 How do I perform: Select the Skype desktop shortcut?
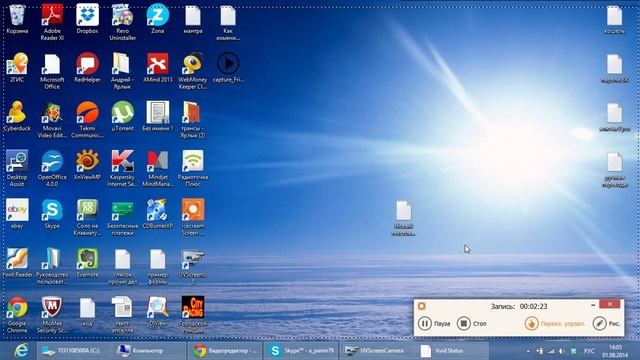52,214
